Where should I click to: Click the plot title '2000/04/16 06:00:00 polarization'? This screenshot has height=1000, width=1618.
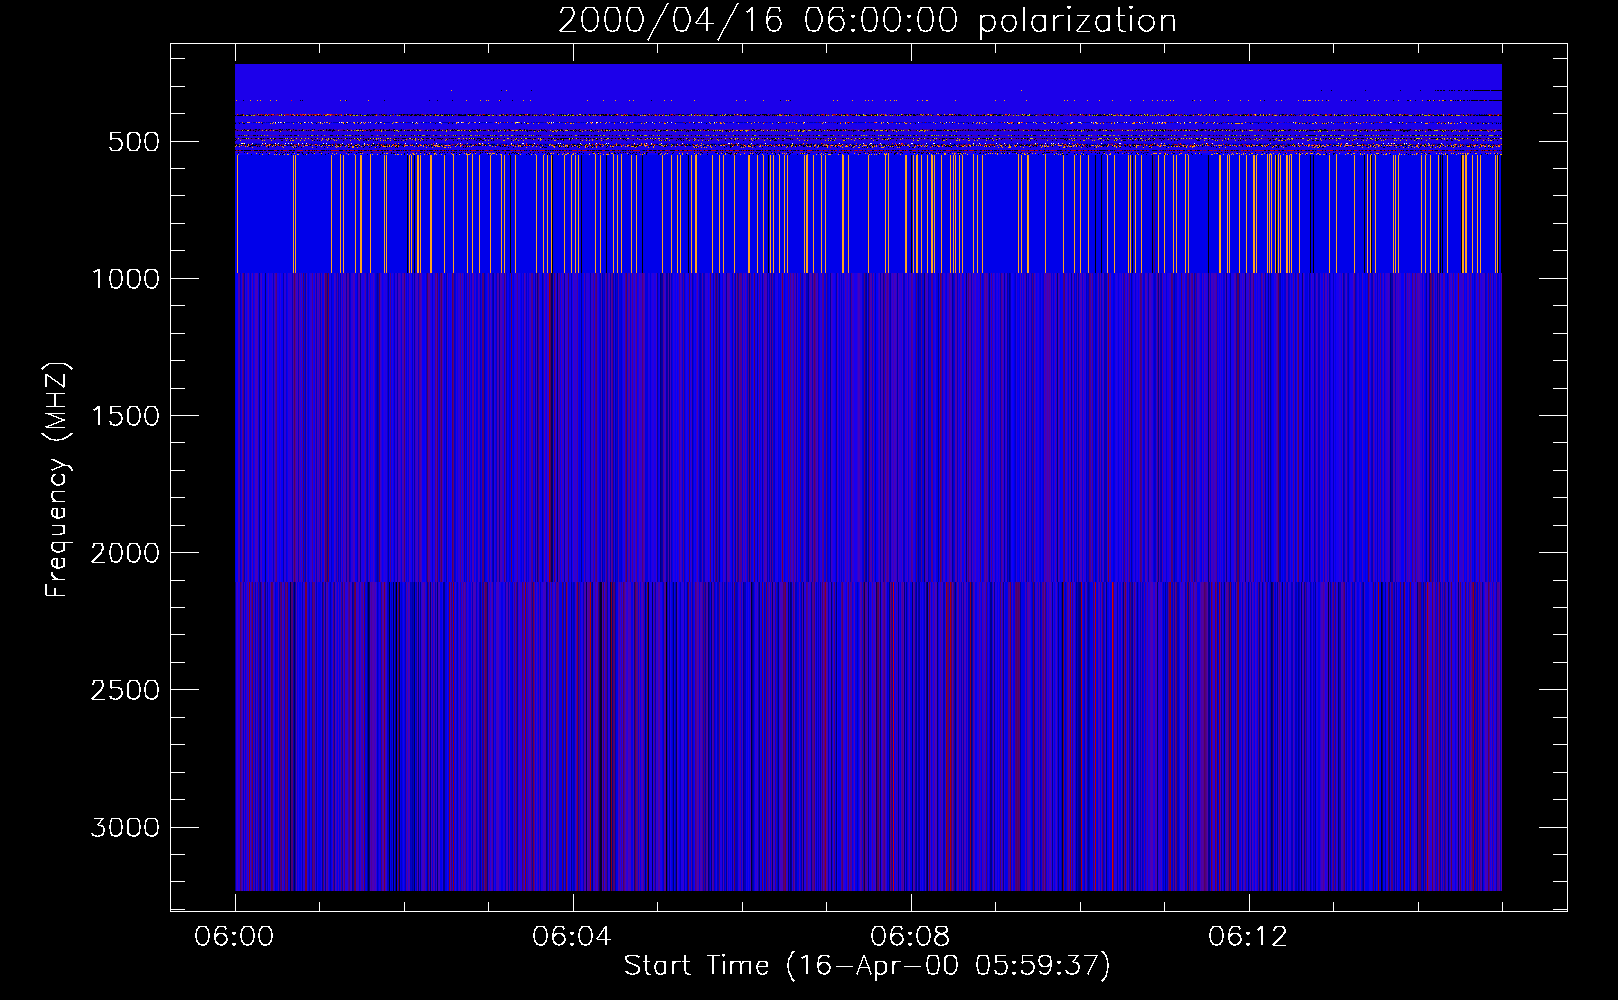point(867,21)
